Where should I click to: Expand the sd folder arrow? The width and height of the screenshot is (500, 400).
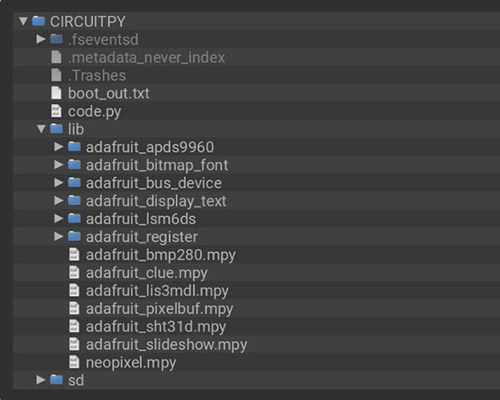41,380
